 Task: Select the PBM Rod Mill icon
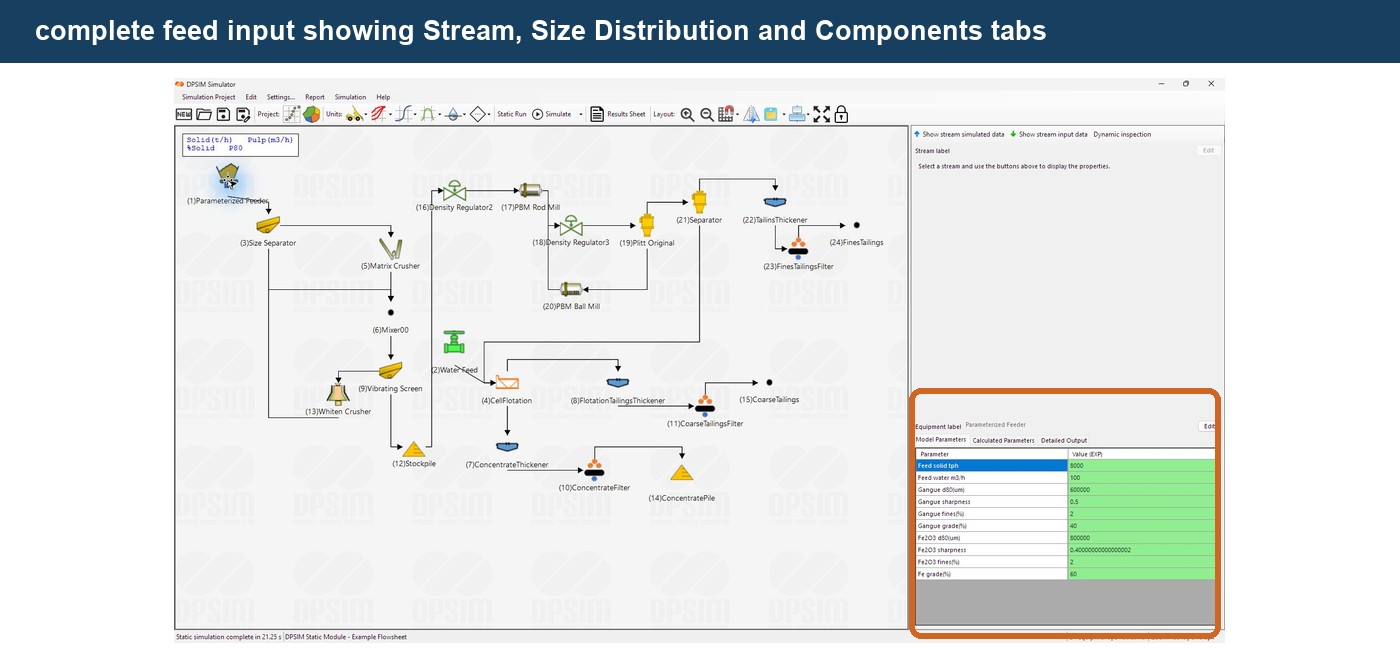tap(530, 190)
